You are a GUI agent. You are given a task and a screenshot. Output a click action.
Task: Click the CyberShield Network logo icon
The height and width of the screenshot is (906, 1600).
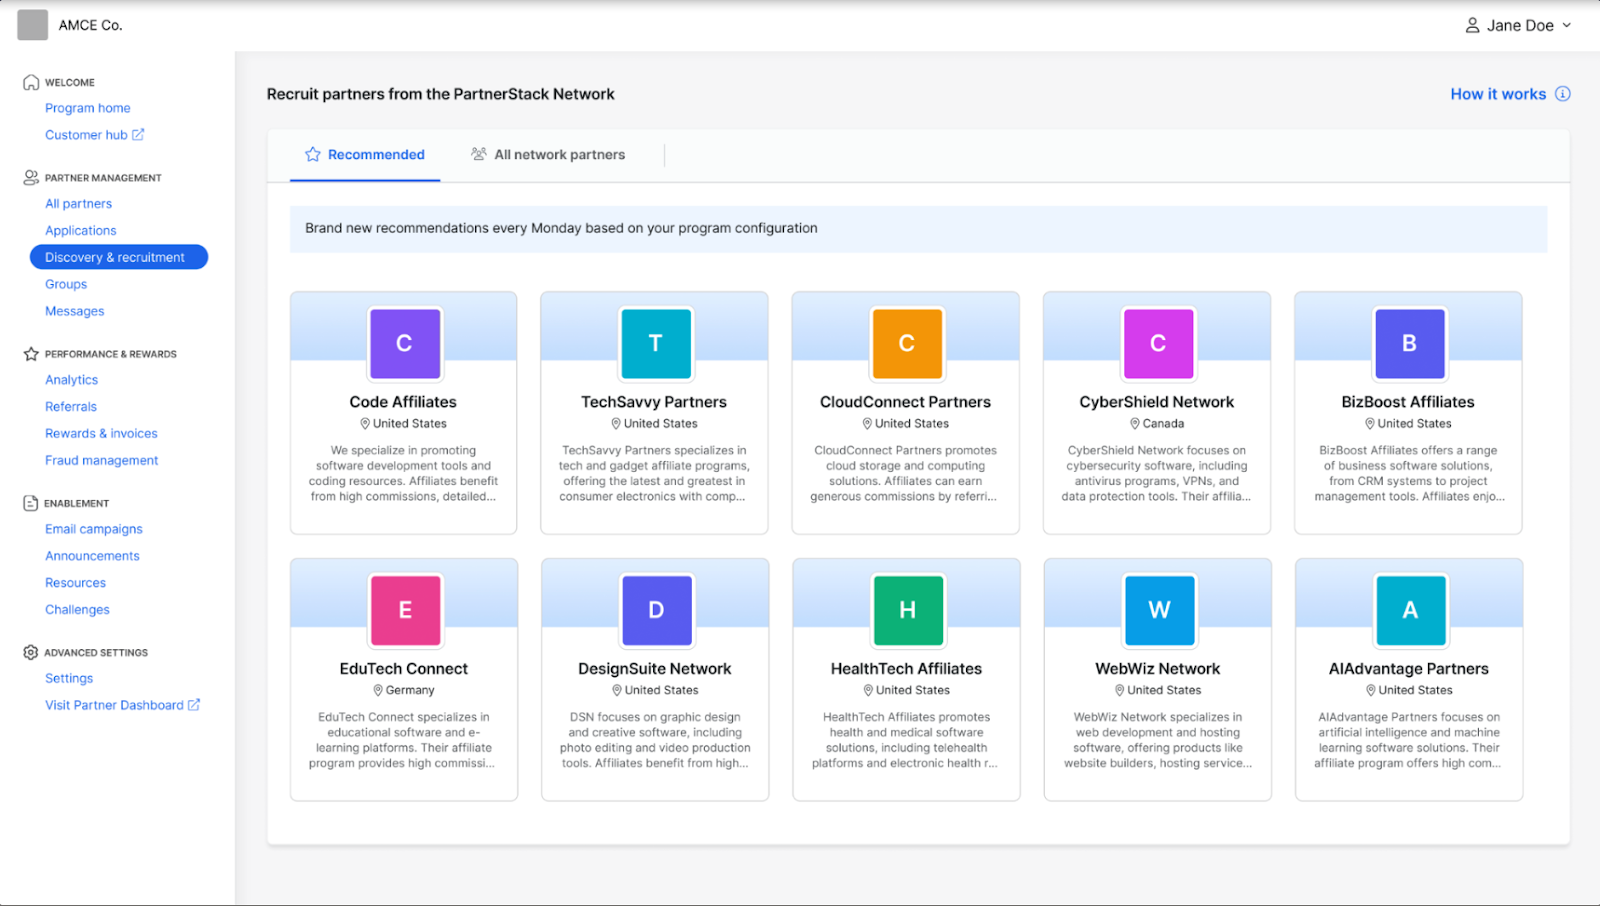pos(1157,344)
